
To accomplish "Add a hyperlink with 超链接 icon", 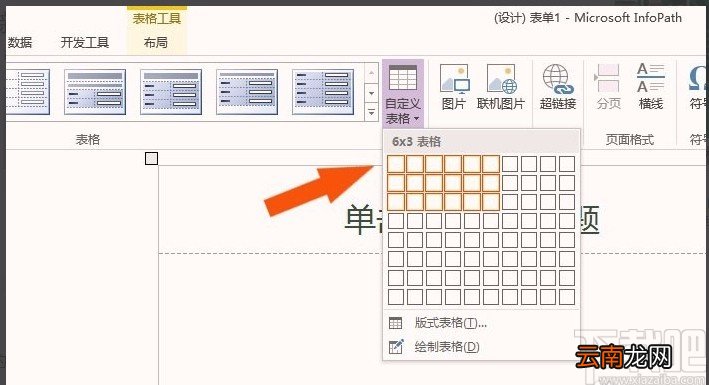I will (558, 87).
